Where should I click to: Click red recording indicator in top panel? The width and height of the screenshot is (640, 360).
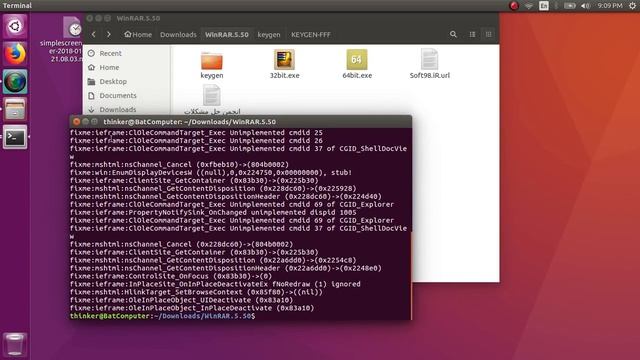[514, 6]
